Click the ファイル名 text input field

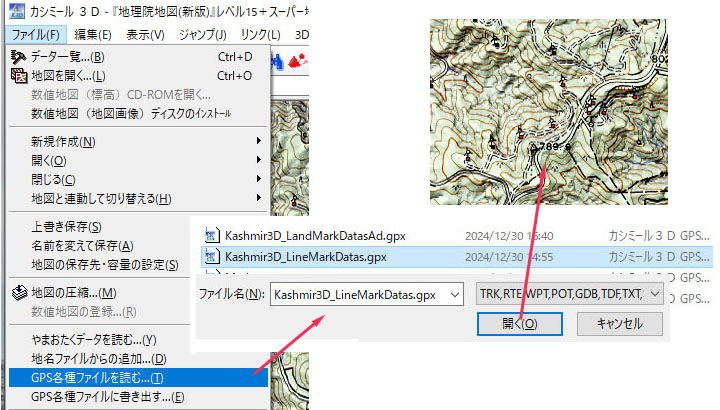355,295
